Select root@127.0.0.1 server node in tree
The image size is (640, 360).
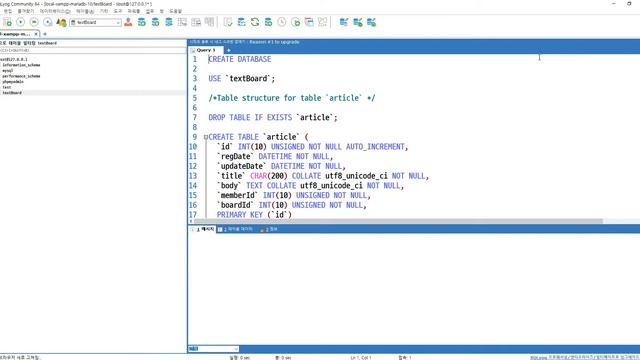(x=14, y=59)
